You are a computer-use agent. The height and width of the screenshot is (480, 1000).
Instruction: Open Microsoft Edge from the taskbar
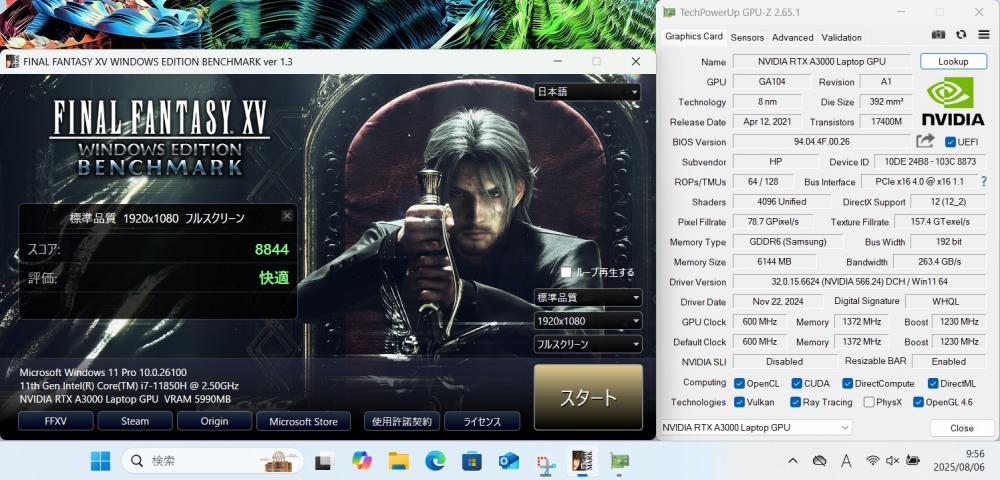[435, 460]
